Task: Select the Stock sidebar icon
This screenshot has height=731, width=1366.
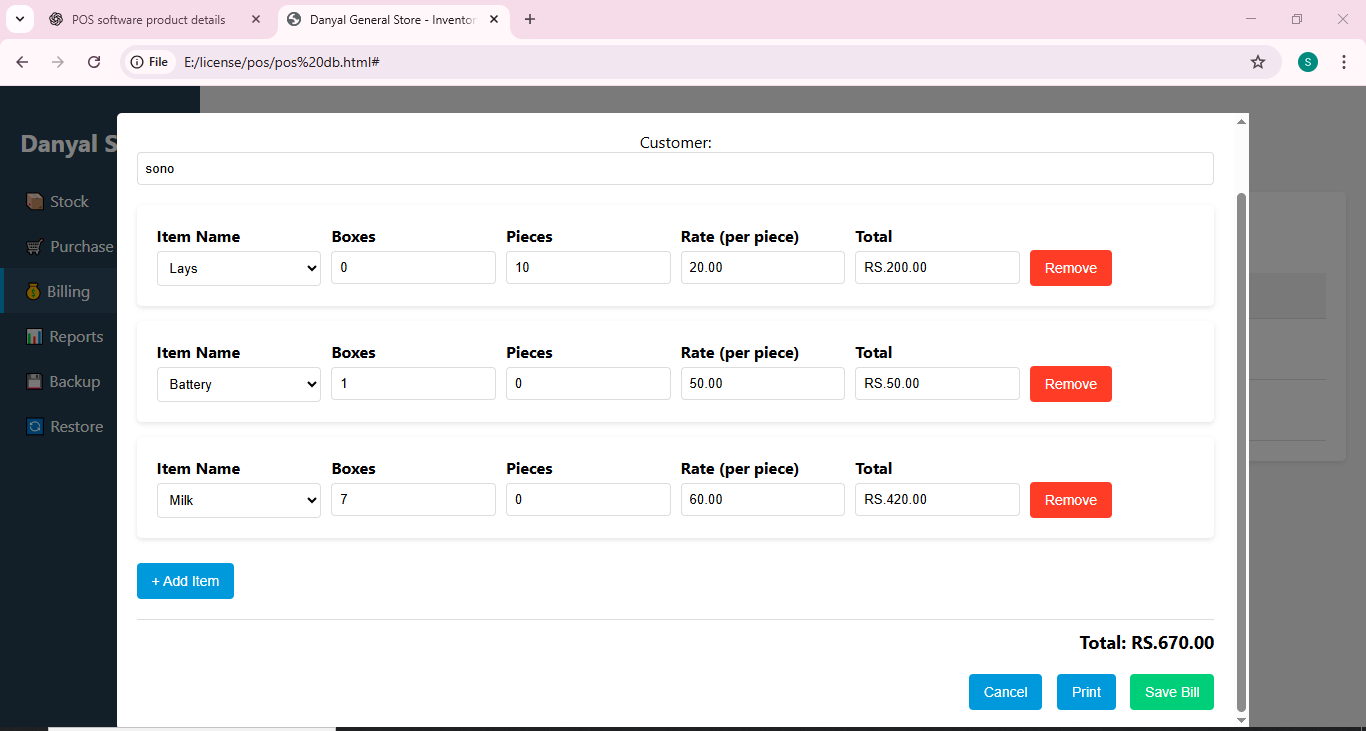Action: (33, 200)
